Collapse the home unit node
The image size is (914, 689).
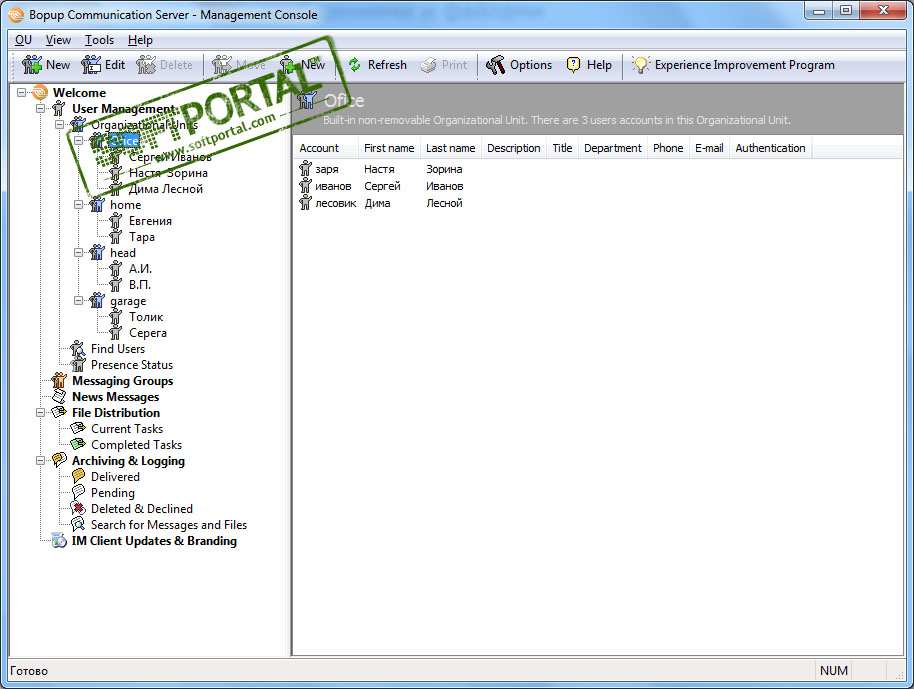pos(78,205)
